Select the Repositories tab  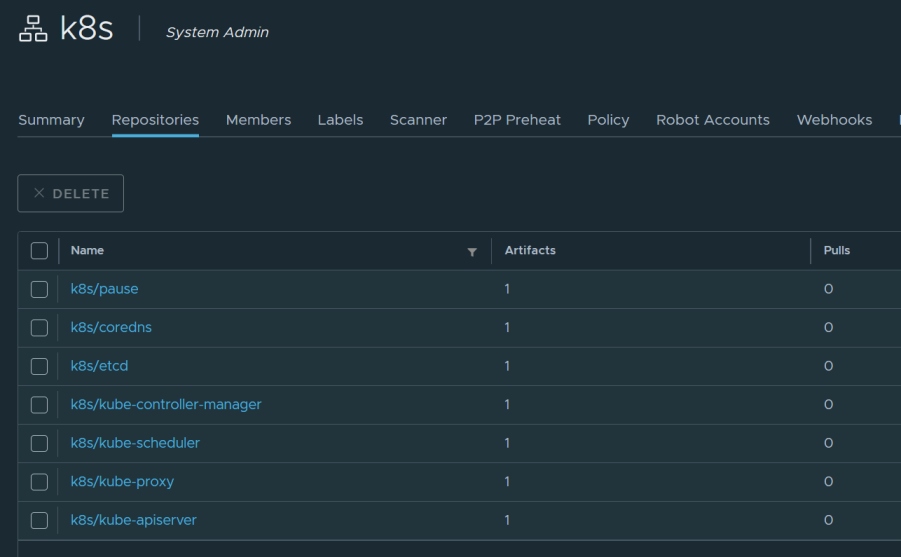click(x=155, y=120)
